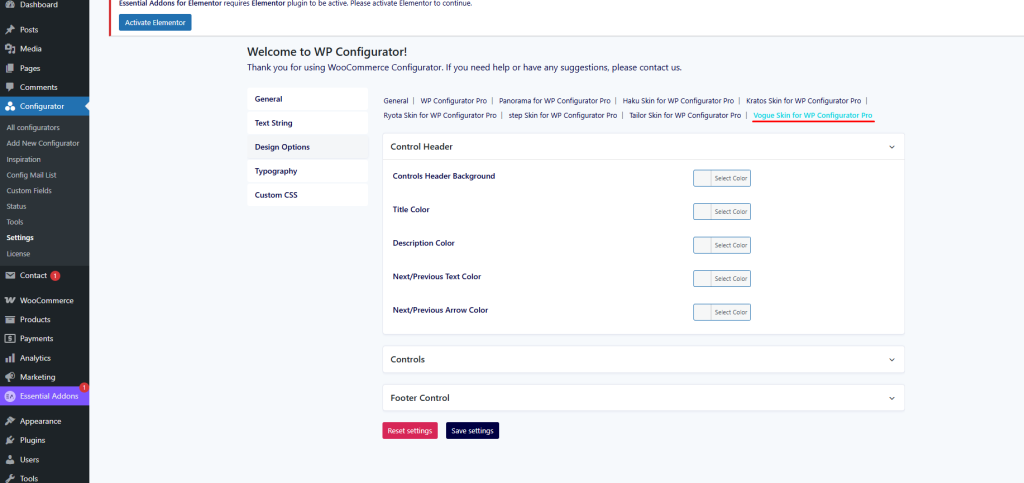Select Kratos Skin for WP Configurator Pro
This screenshot has height=483, width=1024.
pyautogui.click(x=803, y=101)
